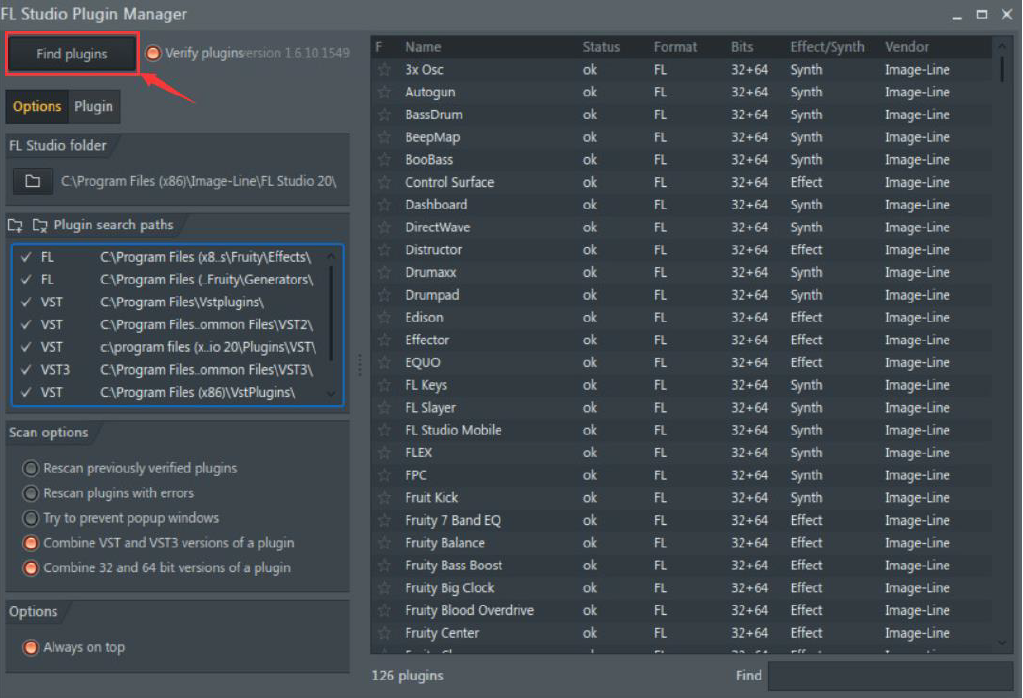Disable Combine 32 and 64 bit versions

(x=31, y=568)
